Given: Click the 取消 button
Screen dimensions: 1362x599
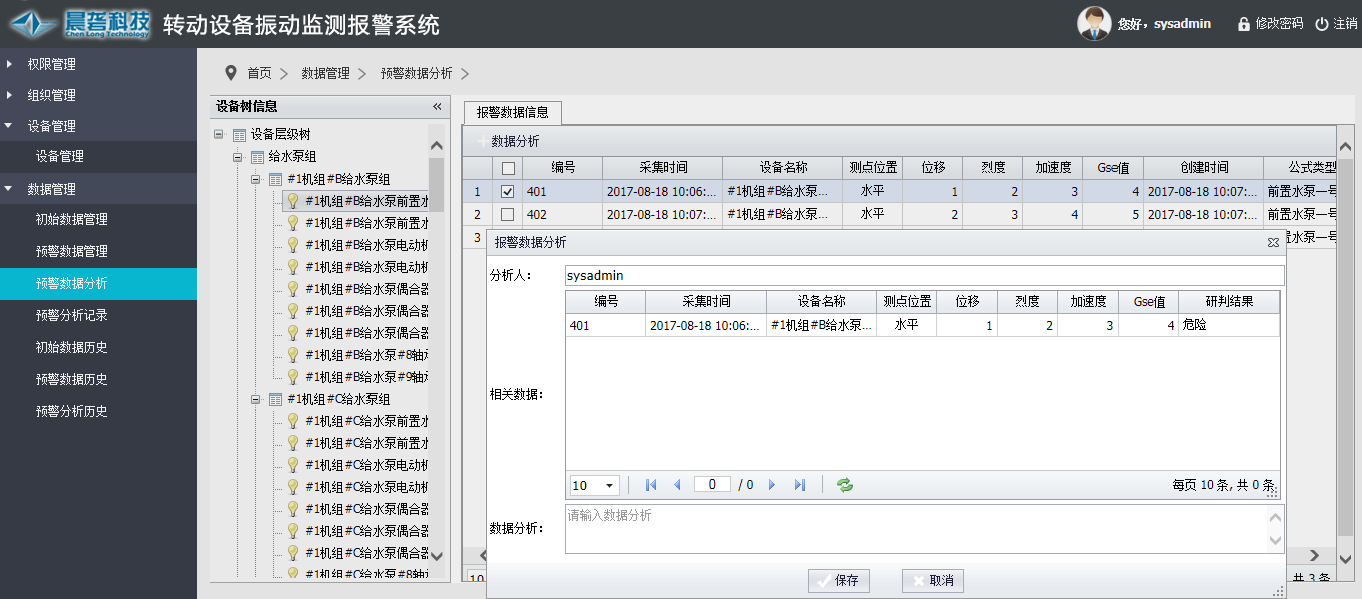Looking at the screenshot, I should tap(933, 581).
